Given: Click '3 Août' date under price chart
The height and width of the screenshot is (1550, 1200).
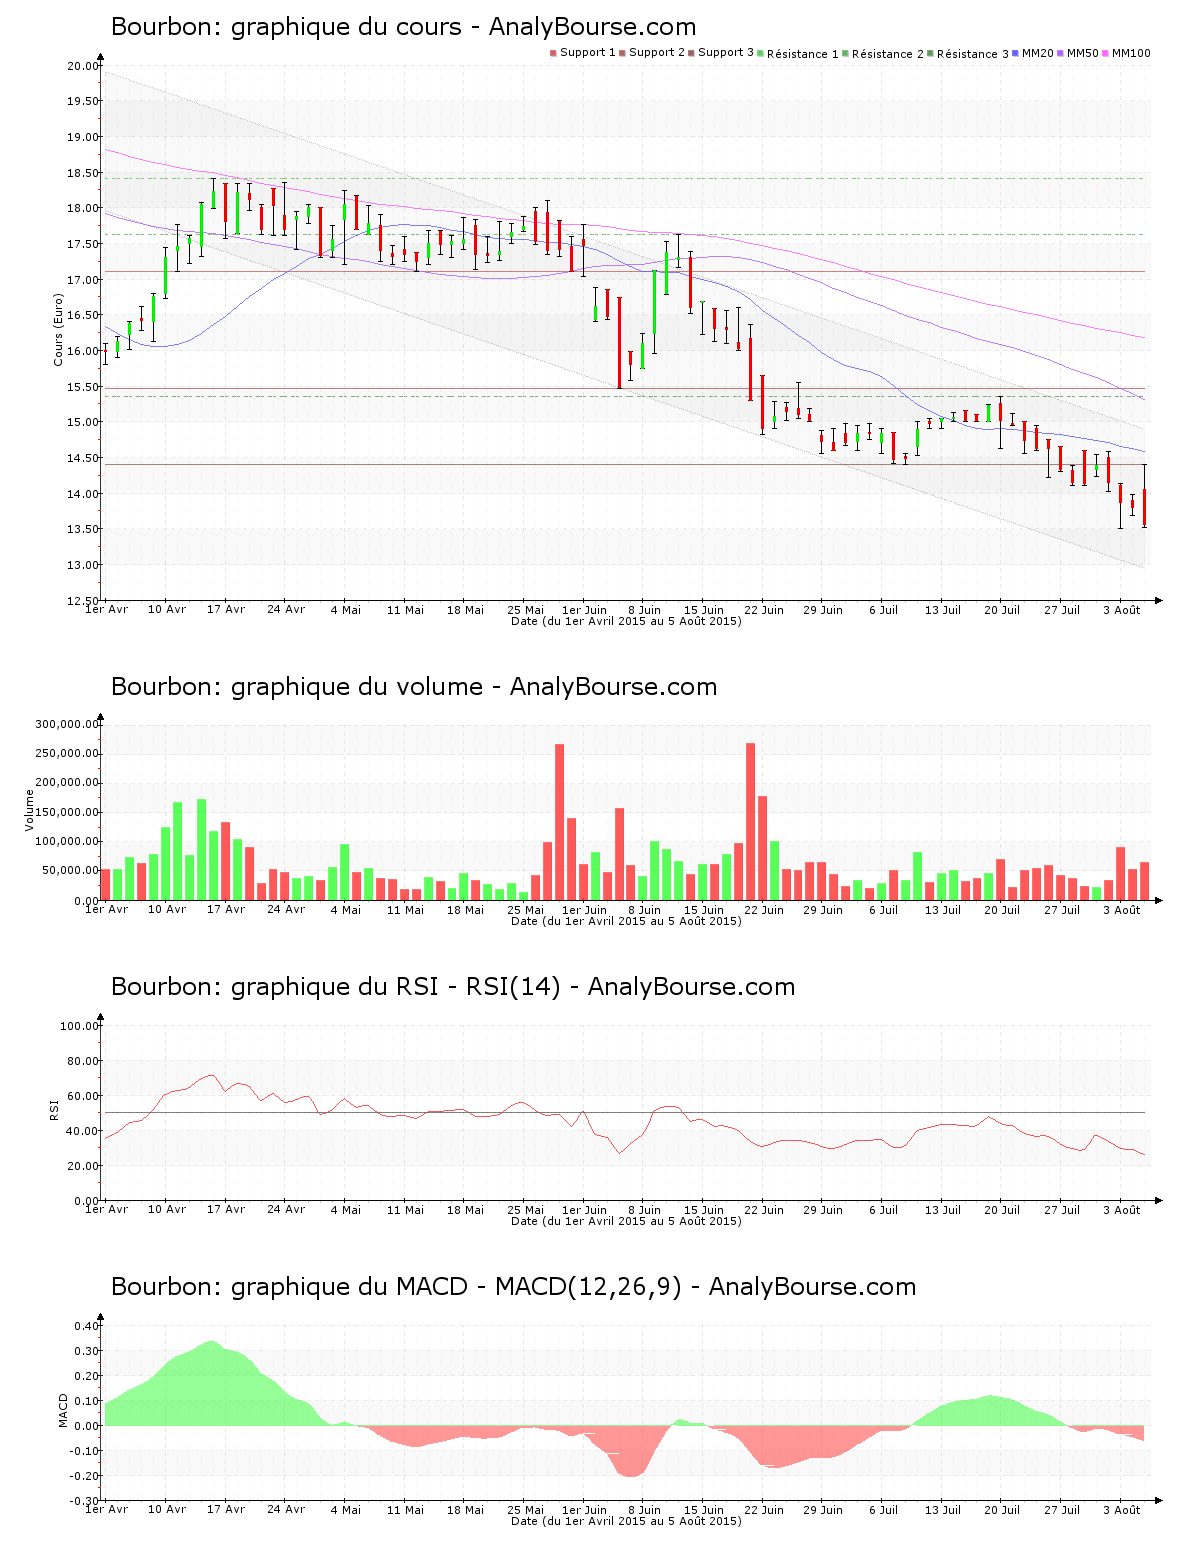Looking at the screenshot, I should (1121, 610).
